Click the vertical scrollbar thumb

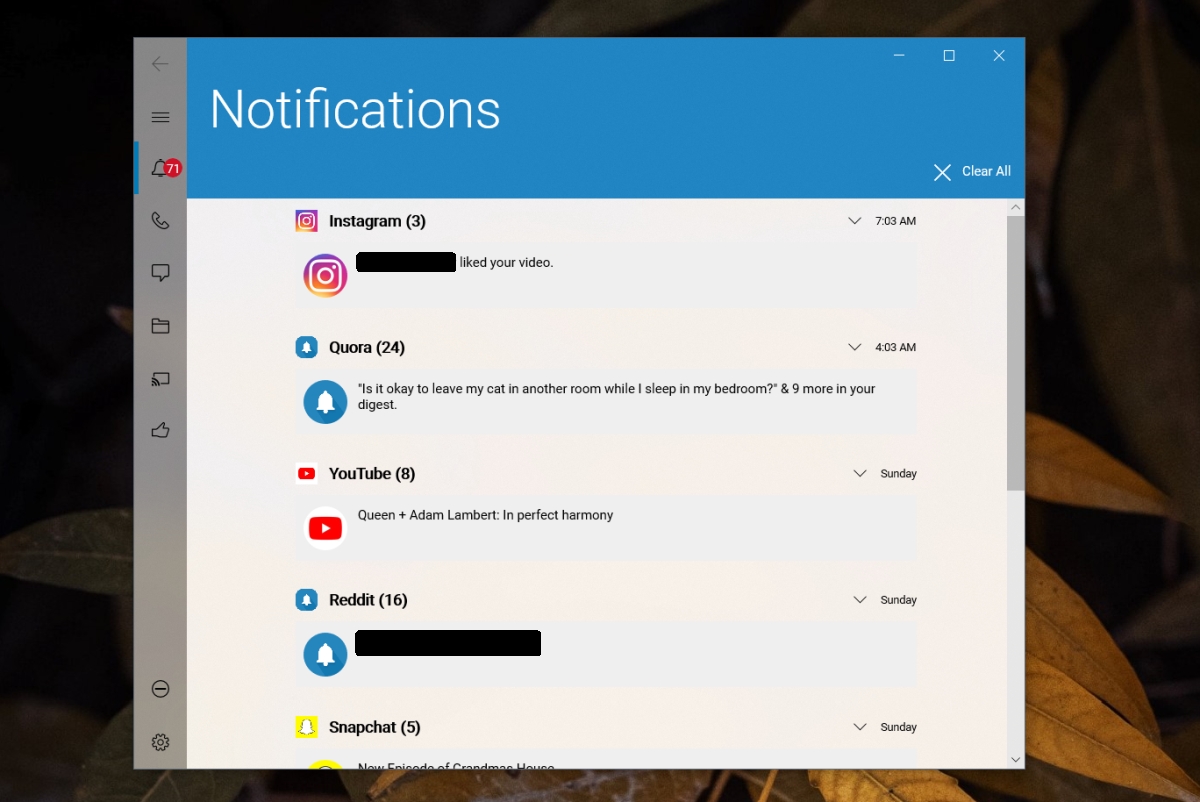1016,352
